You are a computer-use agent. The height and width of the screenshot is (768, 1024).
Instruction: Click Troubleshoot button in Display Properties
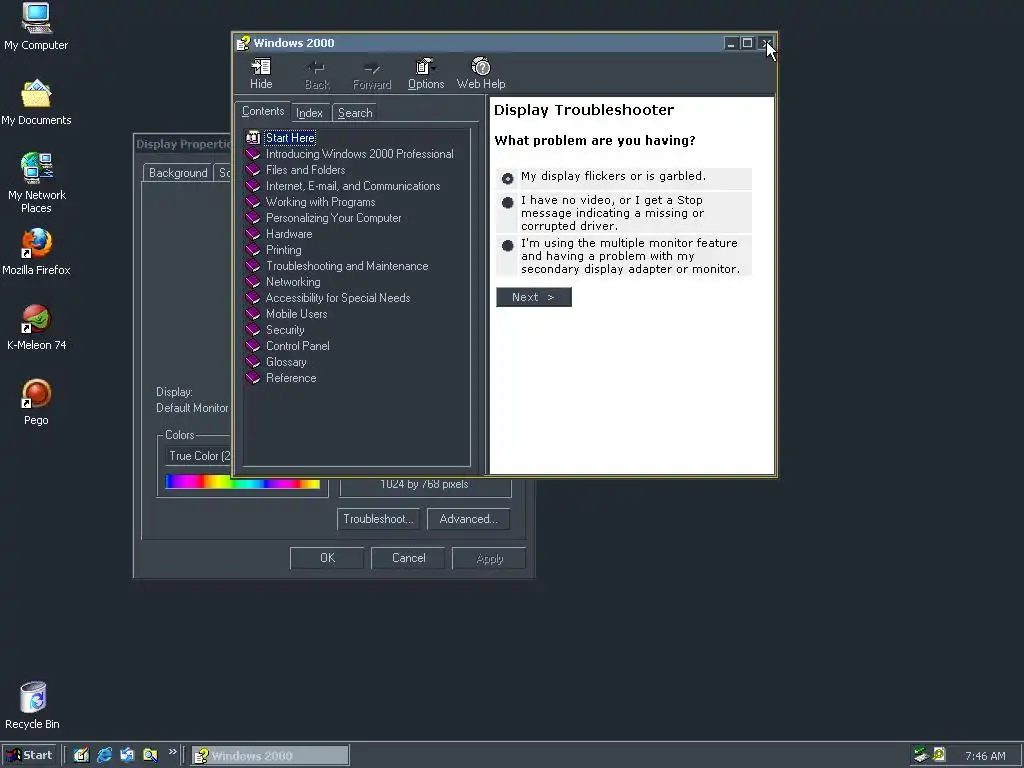click(x=378, y=519)
